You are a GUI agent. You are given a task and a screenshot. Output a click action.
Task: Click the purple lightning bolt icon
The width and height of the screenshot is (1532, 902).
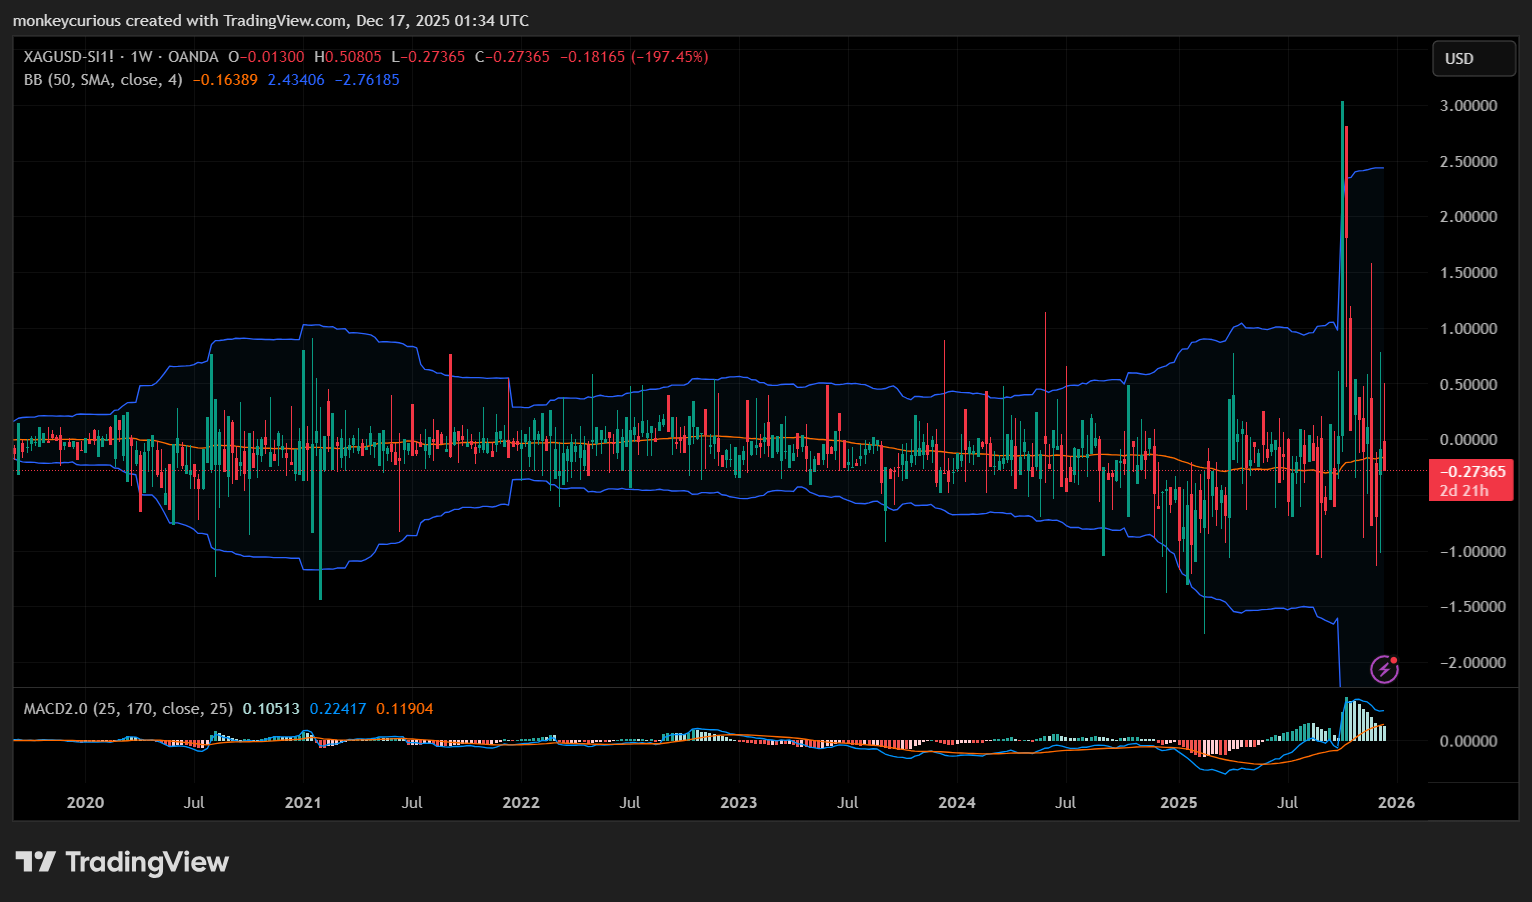click(1384, 669)
